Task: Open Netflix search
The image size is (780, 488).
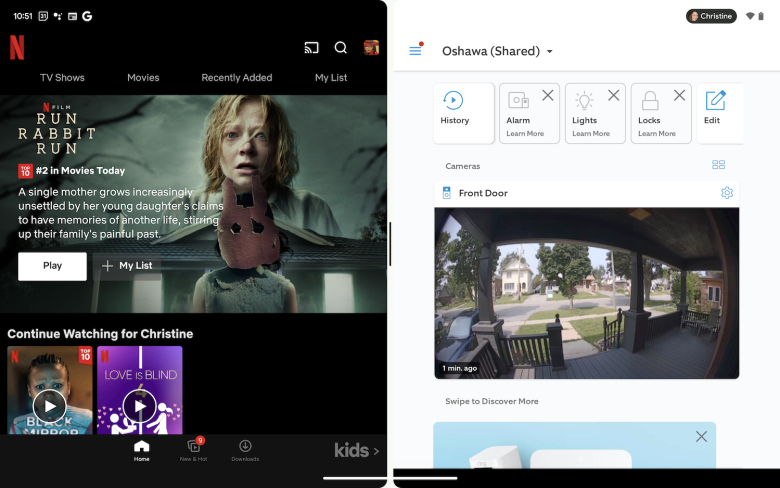Action: pos(341,47)
